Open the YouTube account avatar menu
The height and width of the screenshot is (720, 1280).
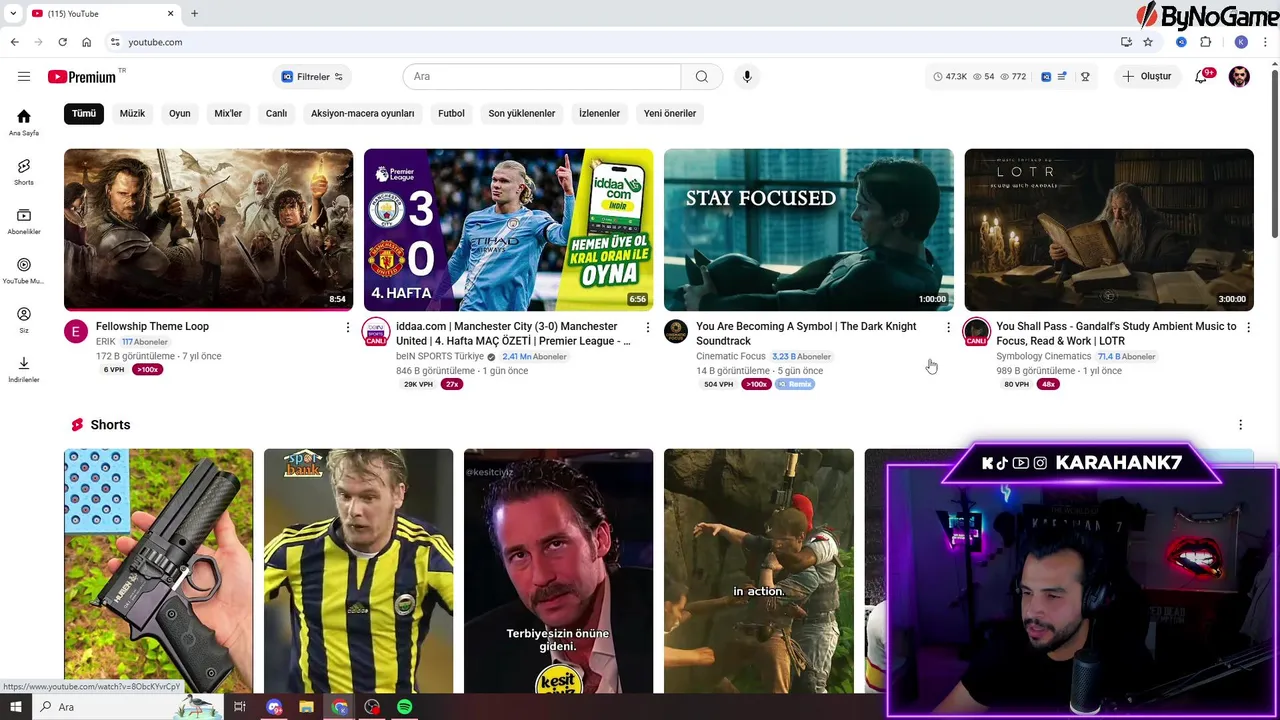click(1239, 77)
